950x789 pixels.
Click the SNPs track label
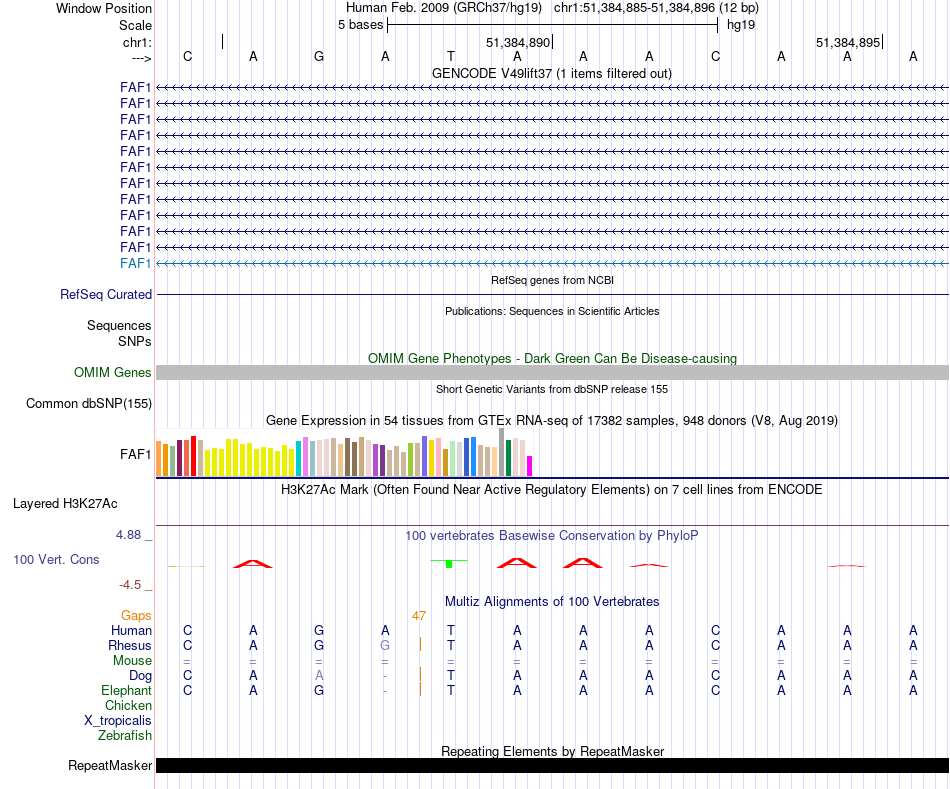pyautogui.click(x=135, y=341)
